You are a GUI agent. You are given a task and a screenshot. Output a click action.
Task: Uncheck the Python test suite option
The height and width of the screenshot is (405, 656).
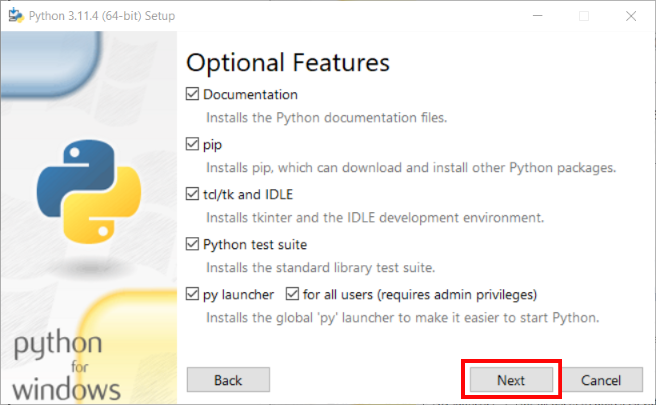[x=193, y=244]
